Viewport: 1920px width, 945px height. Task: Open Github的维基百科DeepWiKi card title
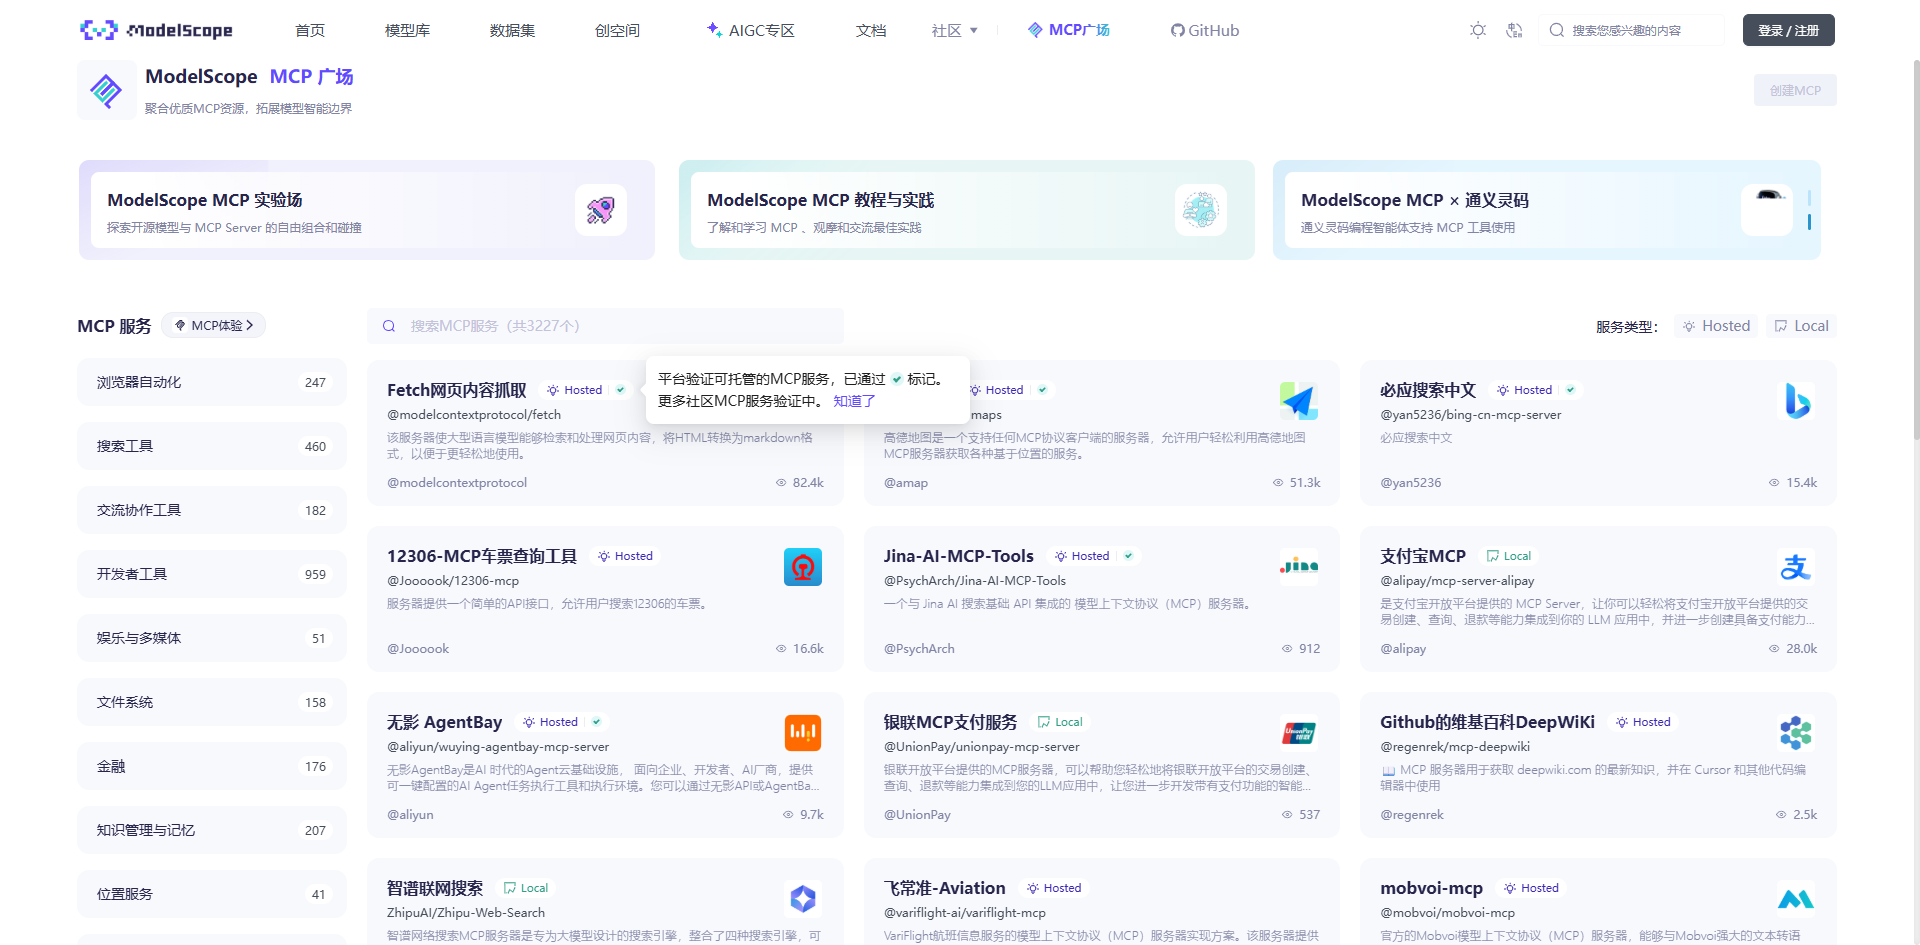tap(1487, 722)
